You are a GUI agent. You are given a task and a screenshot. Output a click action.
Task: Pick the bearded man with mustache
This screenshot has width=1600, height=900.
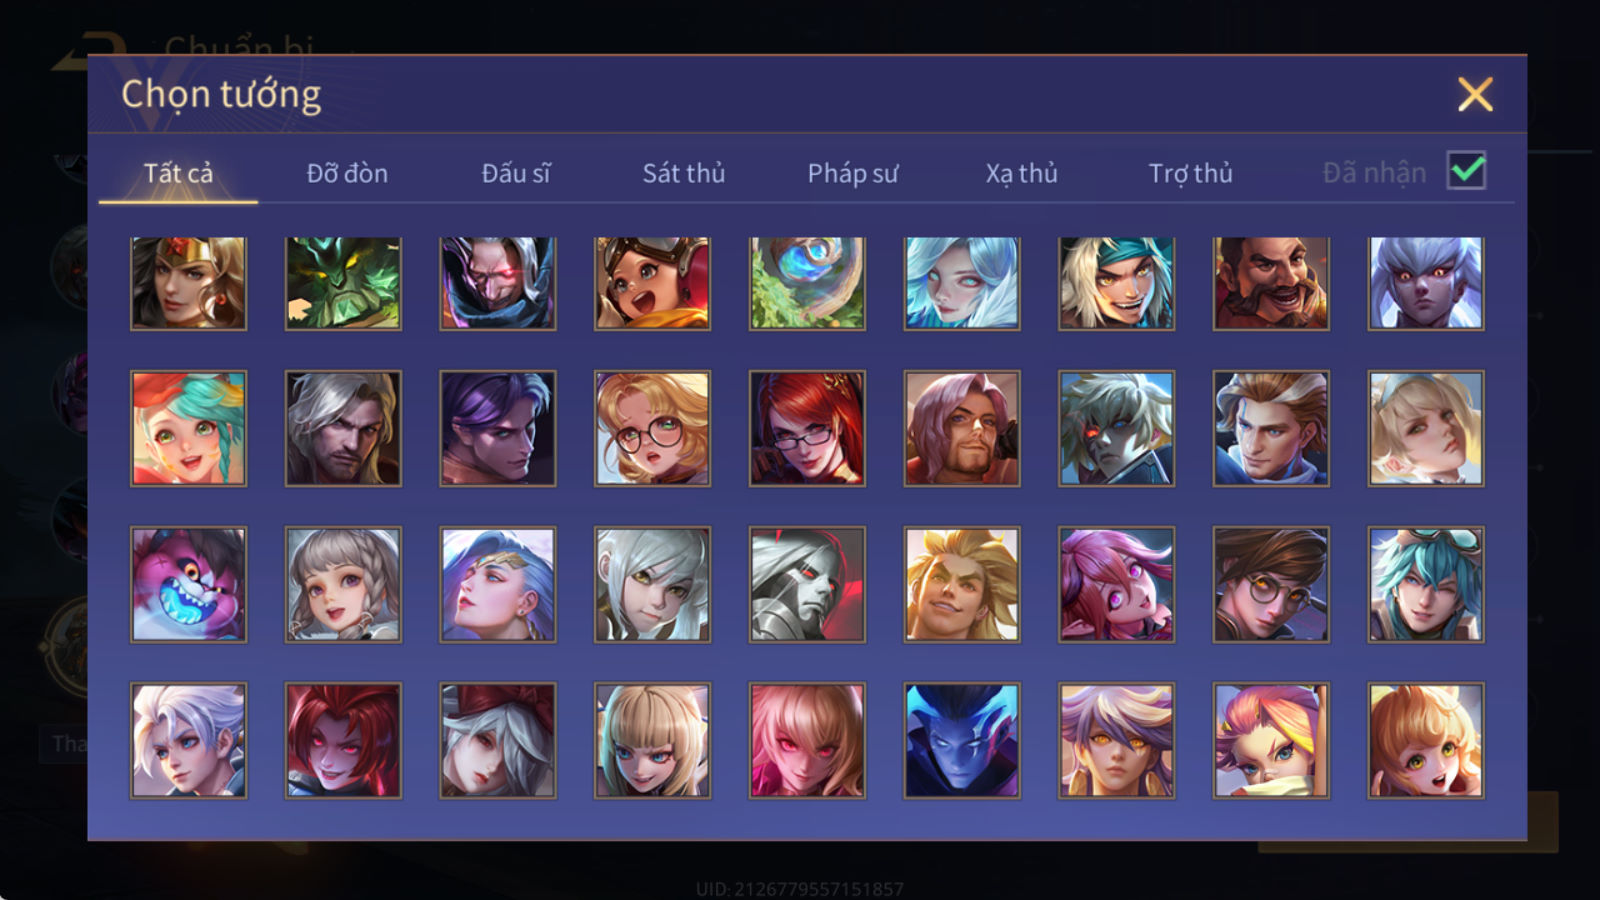tap(1271, 284)
